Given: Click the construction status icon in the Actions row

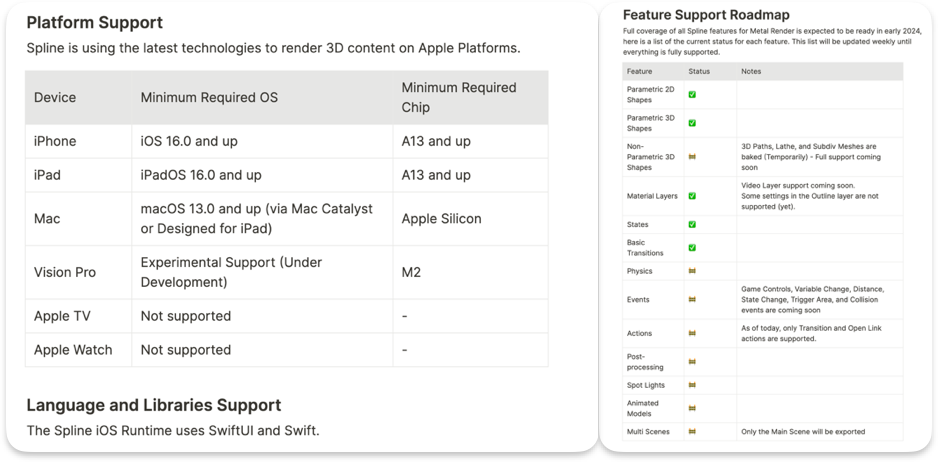Looking at the screenshot, I should [x=692, y=333].
